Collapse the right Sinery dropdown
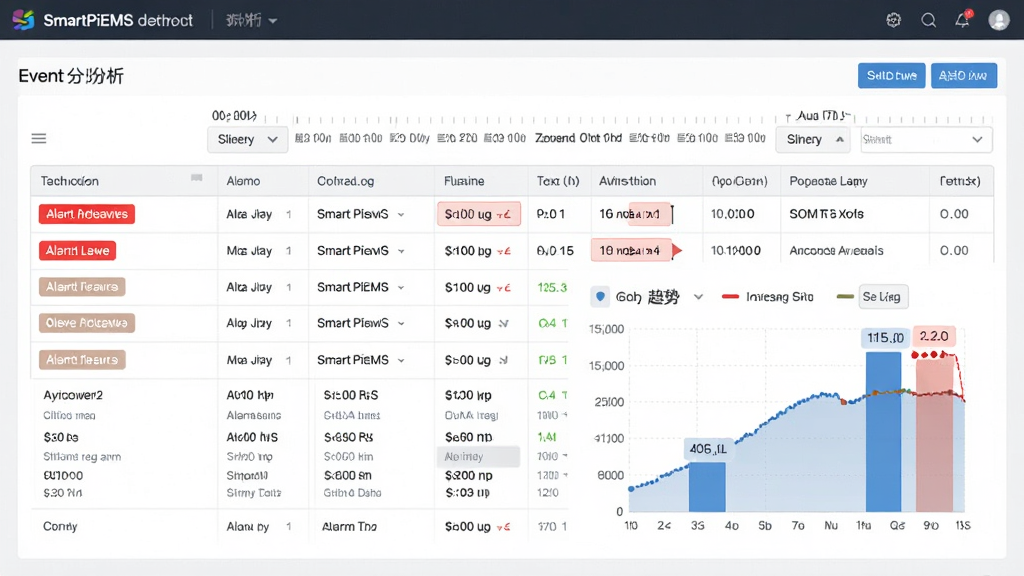The height and width of the screenshot is (576, 1024). point(813,140)
